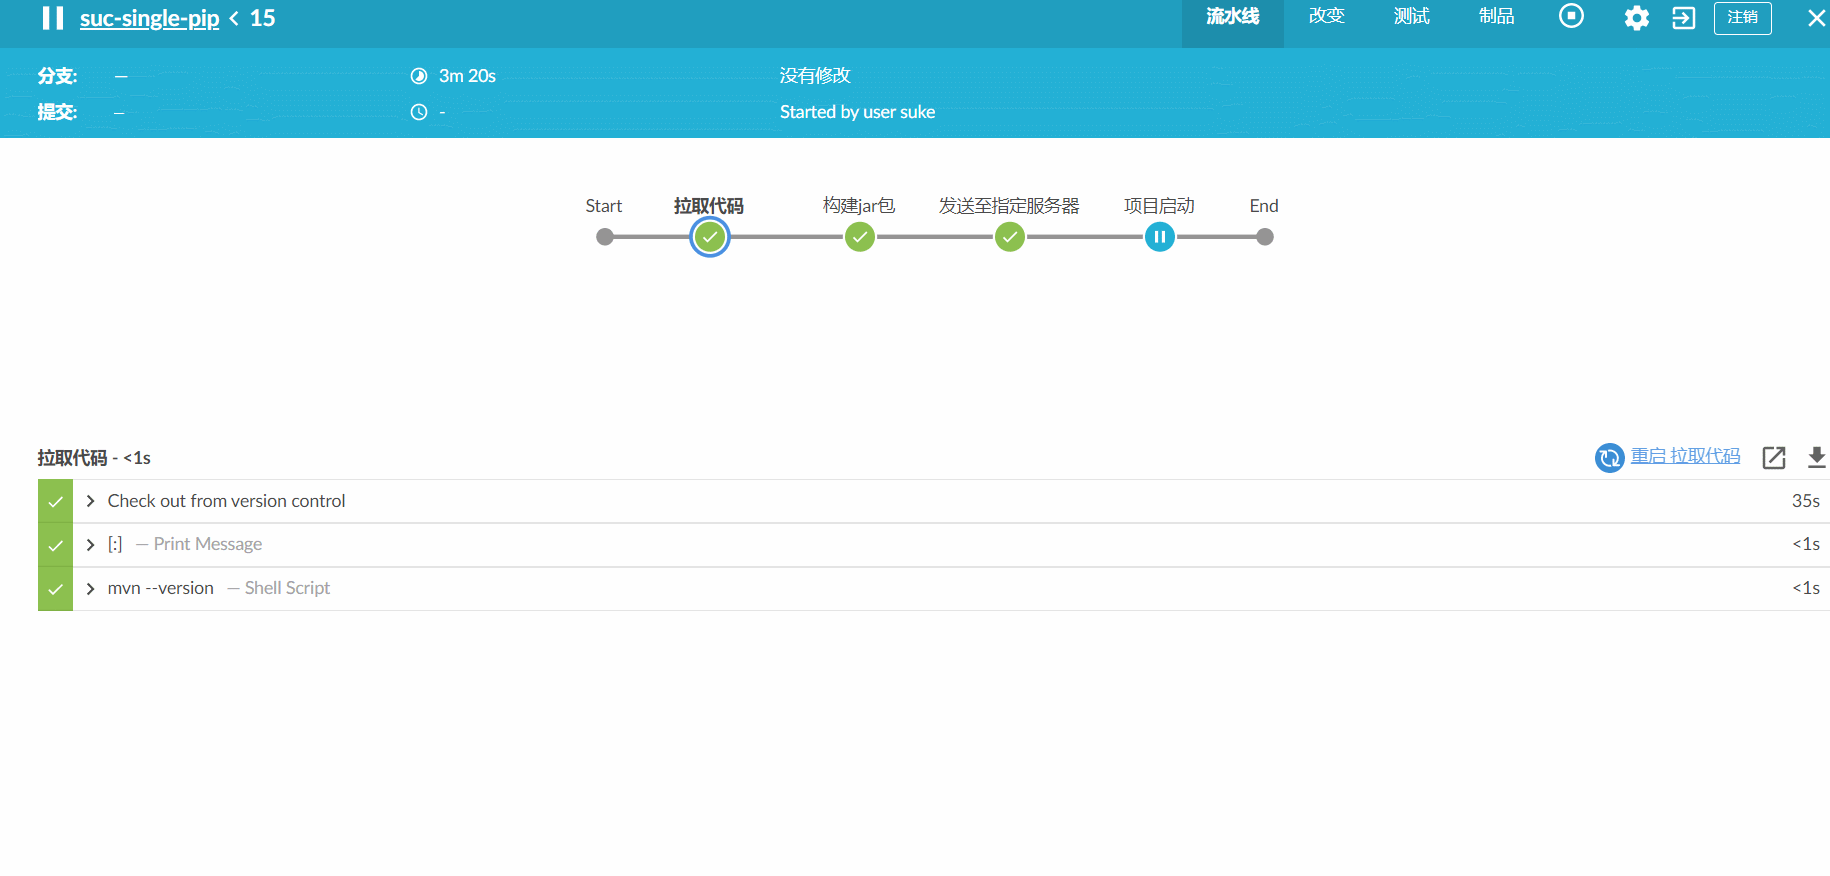Expand the mvn --version shell script step
Image resolution: width=1830 pixels, height=876 pixels.
click(x=91, y=589)
